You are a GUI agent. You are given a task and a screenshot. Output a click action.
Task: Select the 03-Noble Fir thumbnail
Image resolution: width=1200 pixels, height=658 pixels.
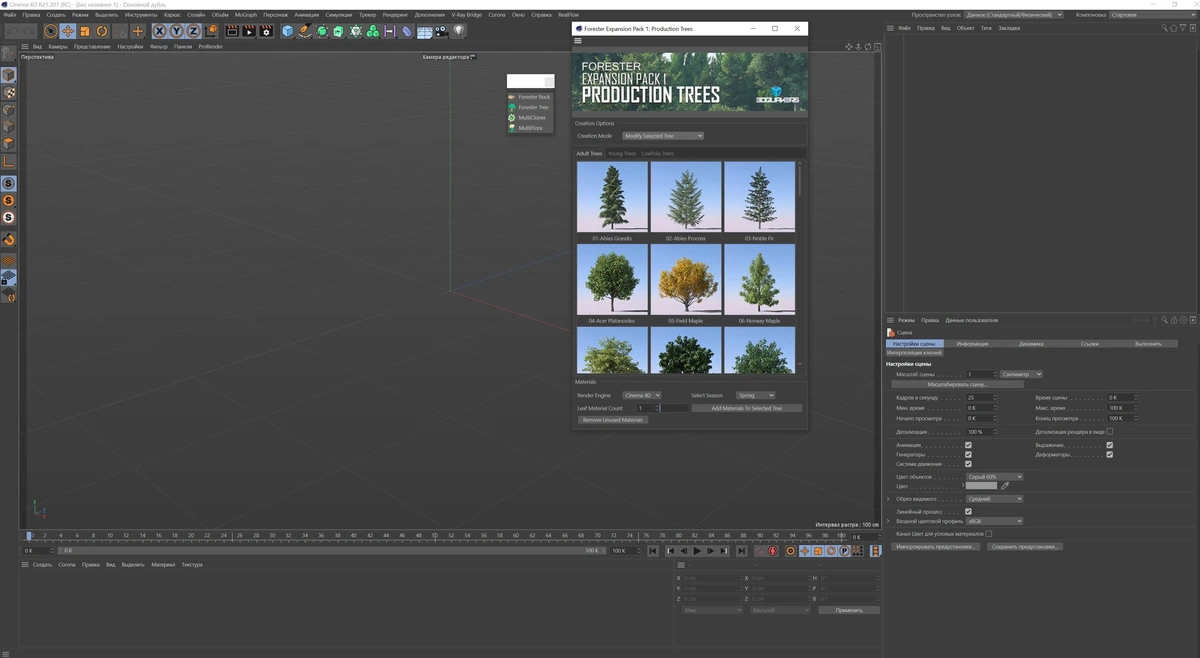point(760,197)
